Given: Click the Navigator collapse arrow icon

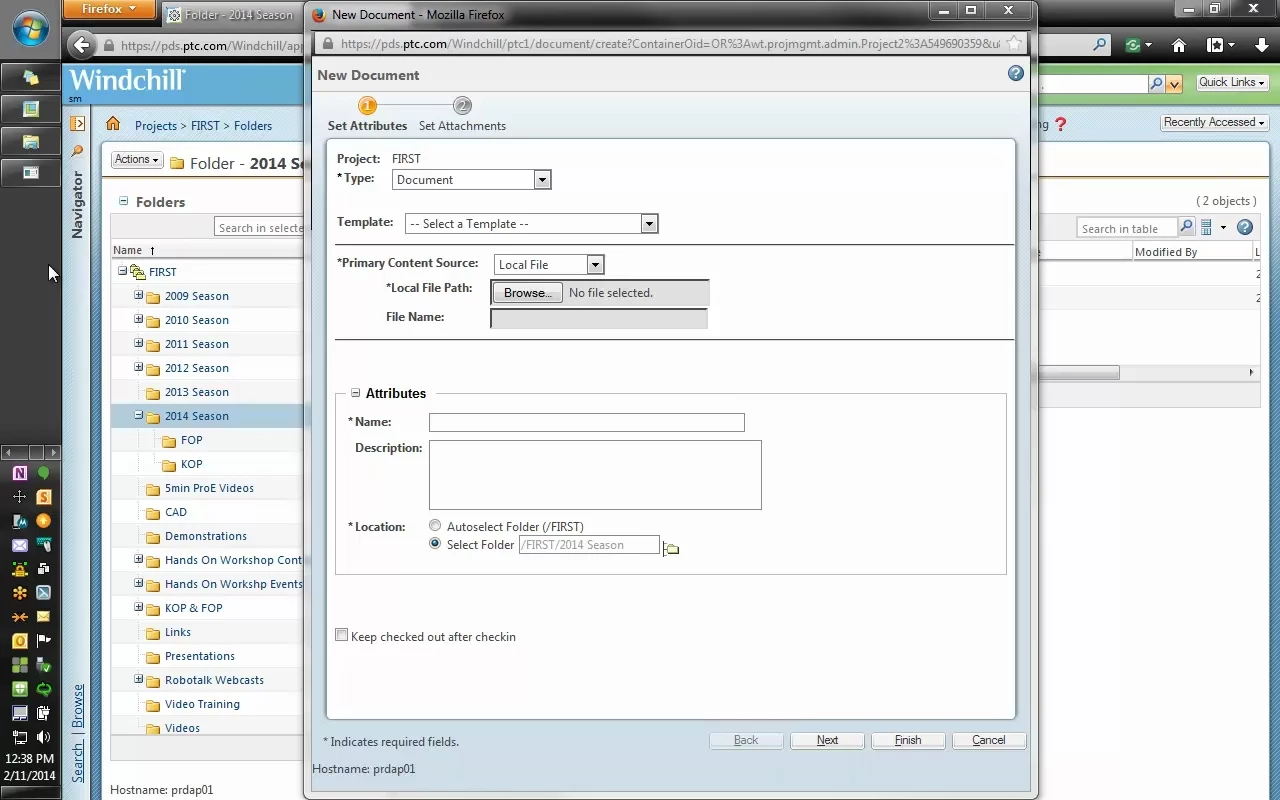Looking at the screenshot, I should point(77,124).
